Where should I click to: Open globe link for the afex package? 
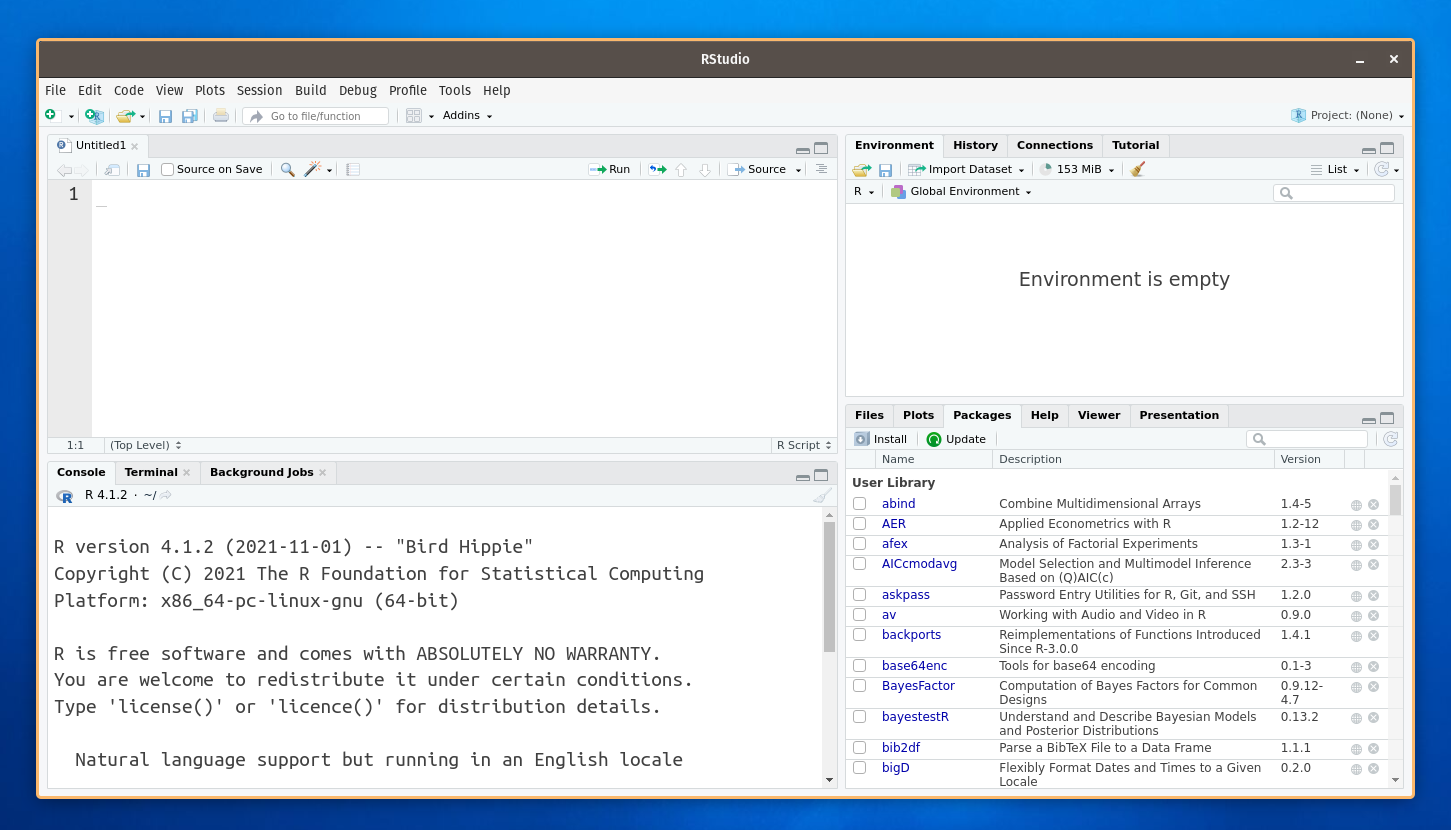click(x=1356, y=545)
